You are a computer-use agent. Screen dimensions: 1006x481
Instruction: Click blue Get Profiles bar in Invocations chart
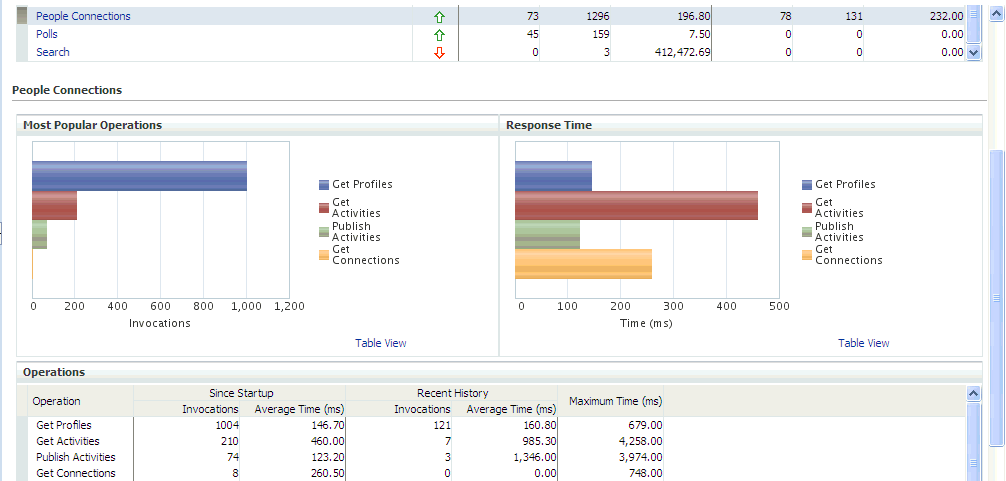139,176
